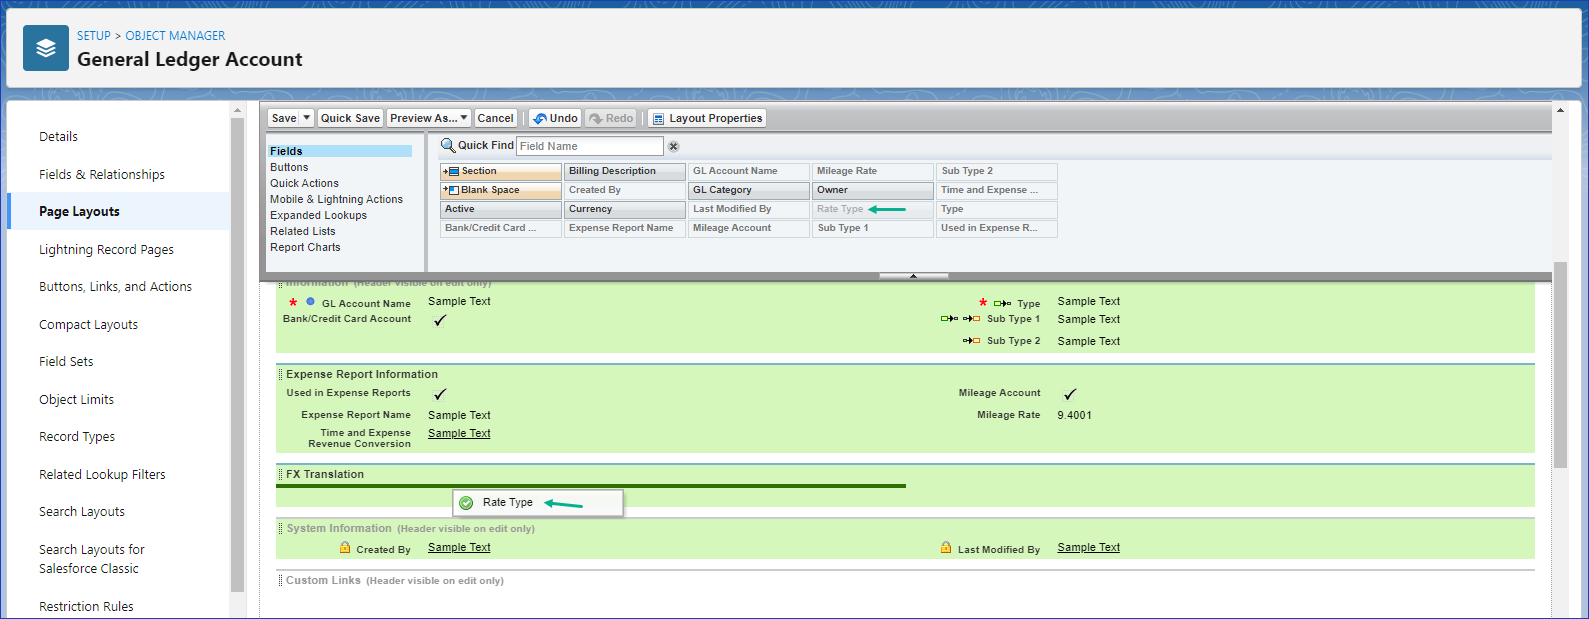The height and width of the screenshot is (619, 1589).
Task: Click the Layout Properties icon
Action: point(658,119)
